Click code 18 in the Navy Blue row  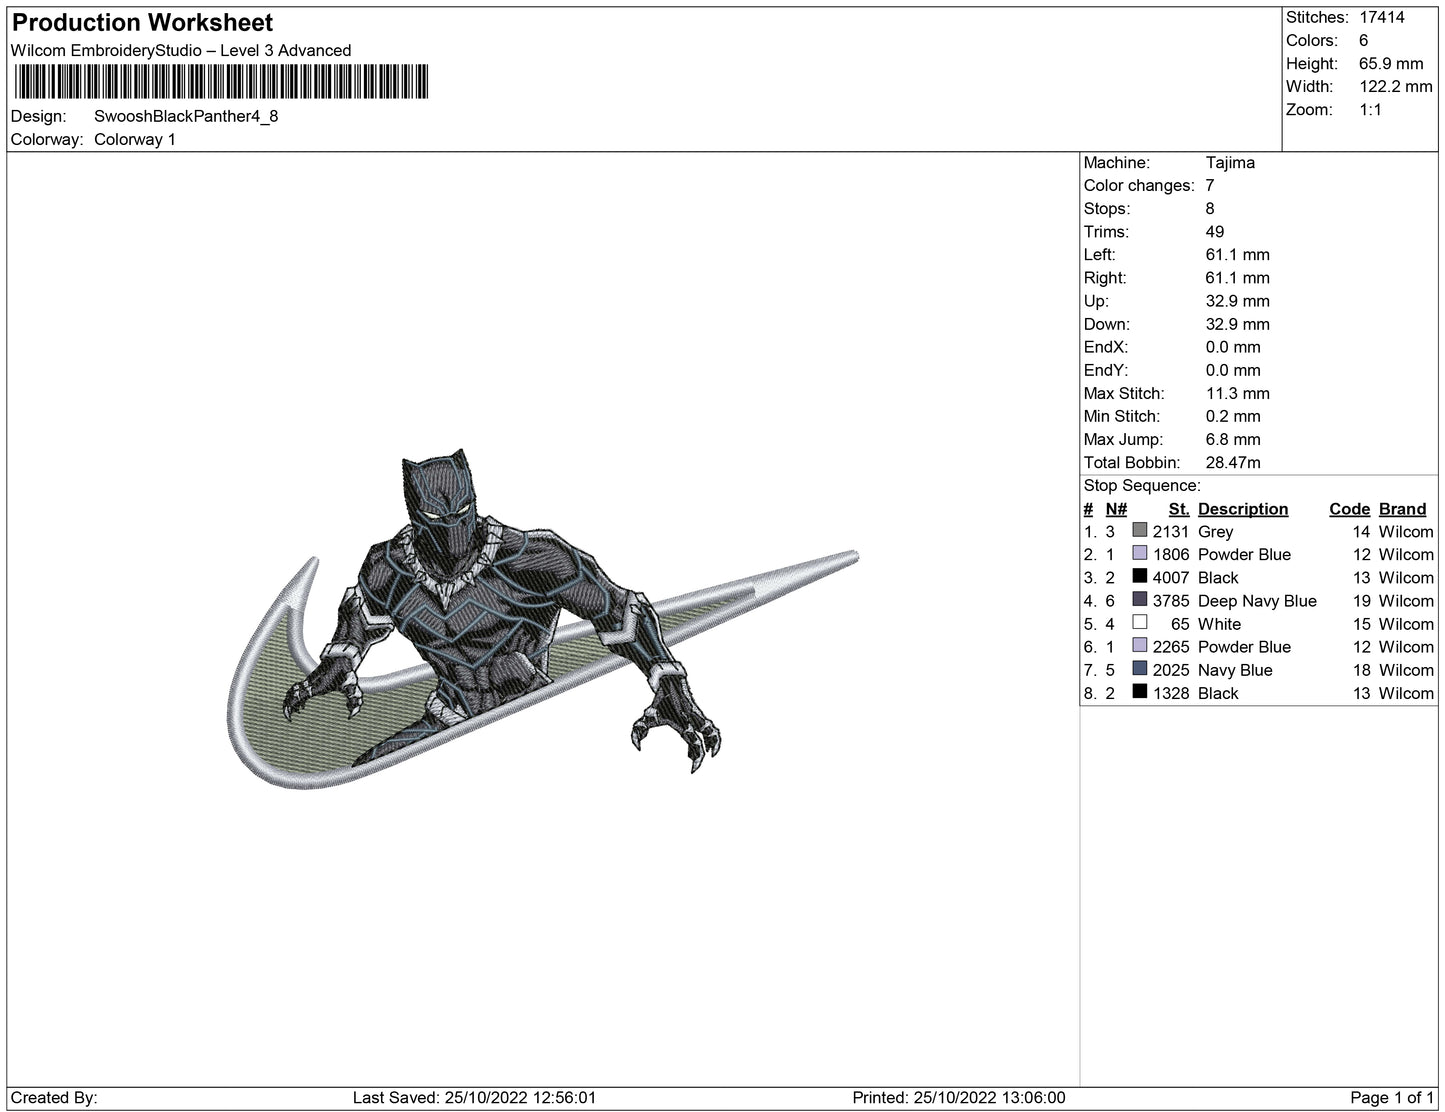1361,669
